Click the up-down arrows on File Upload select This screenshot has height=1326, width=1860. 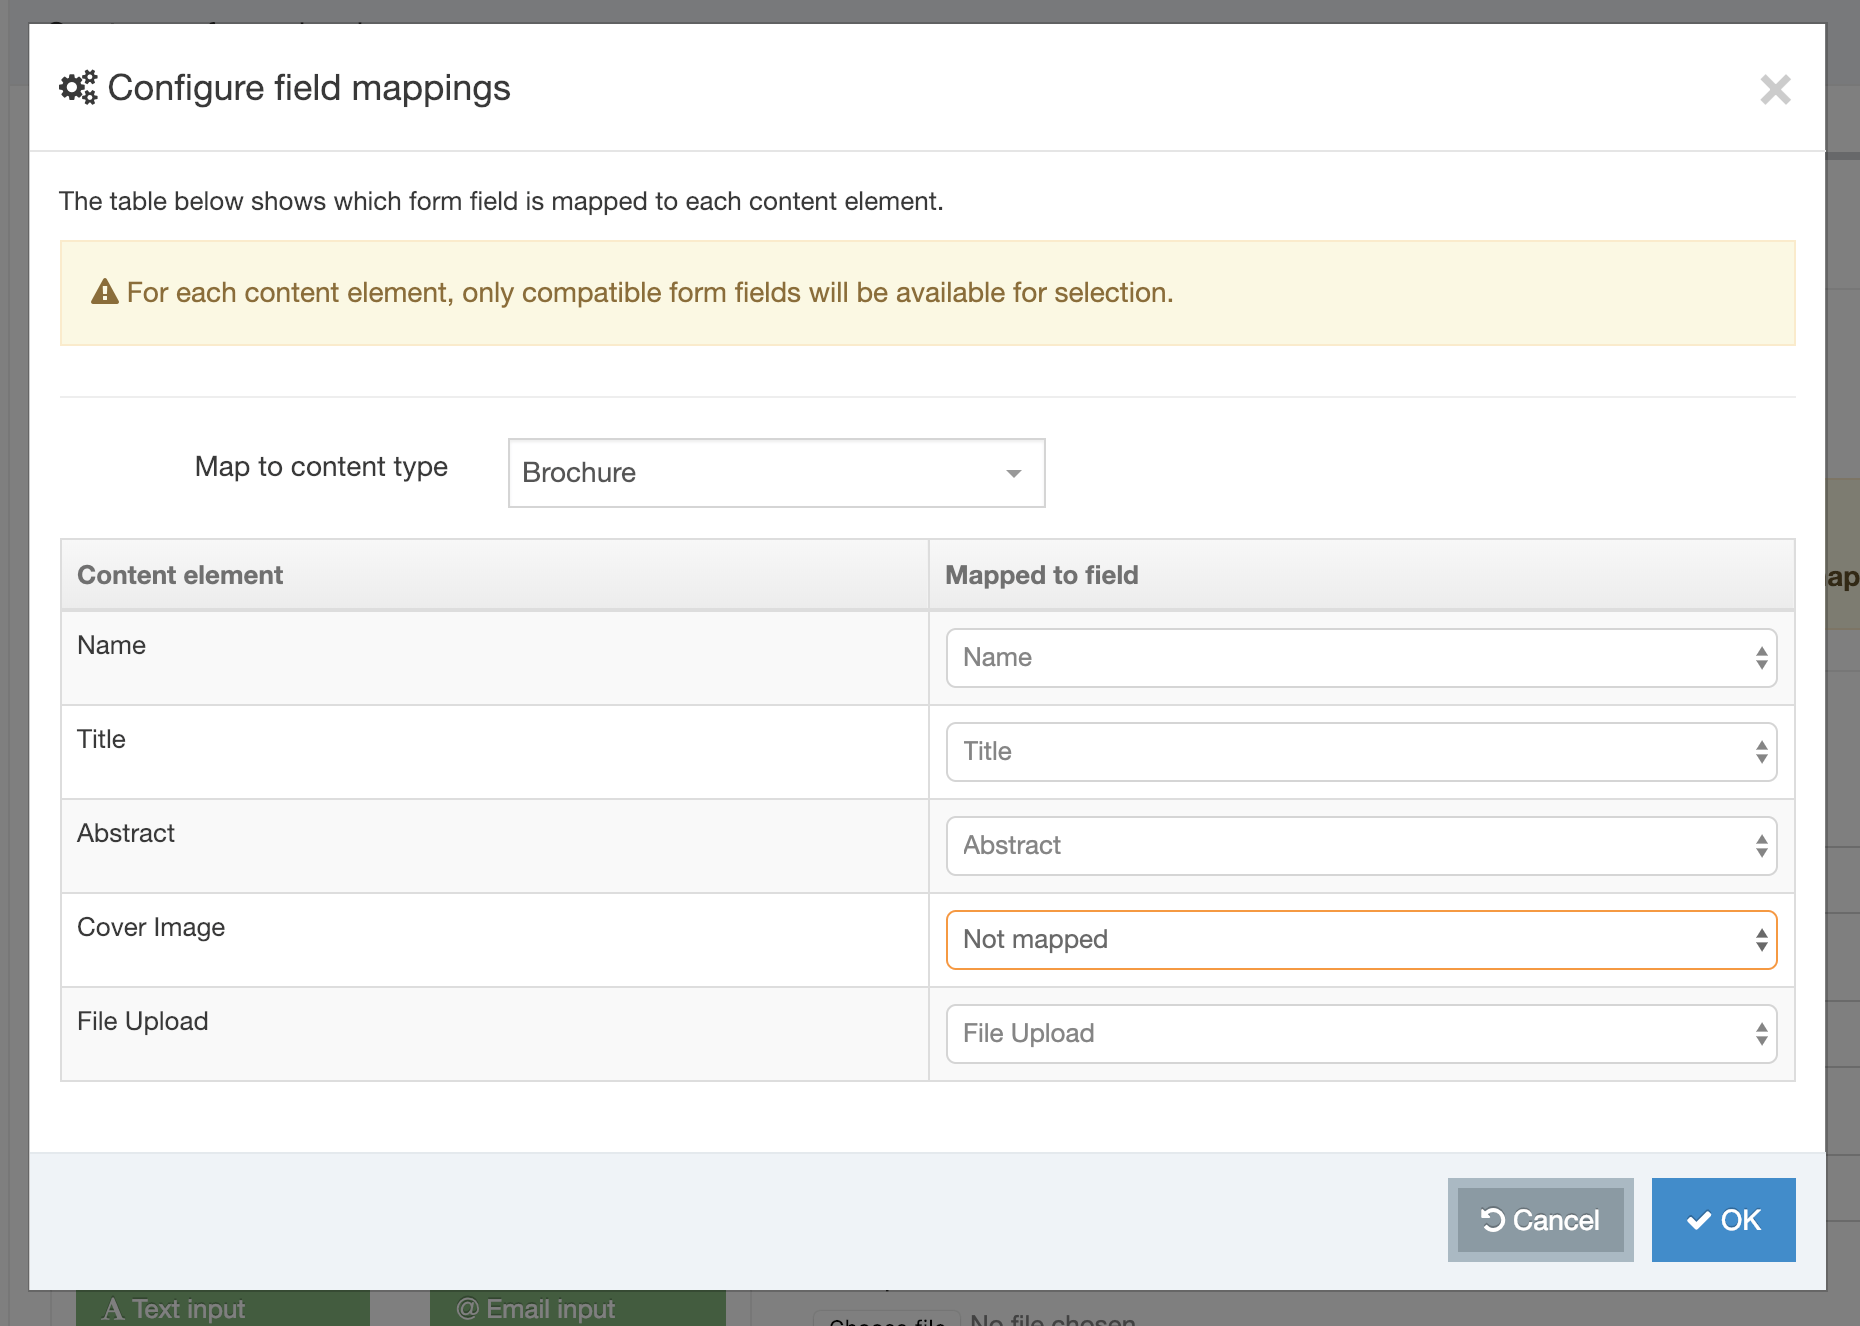click(1761, 1034)
